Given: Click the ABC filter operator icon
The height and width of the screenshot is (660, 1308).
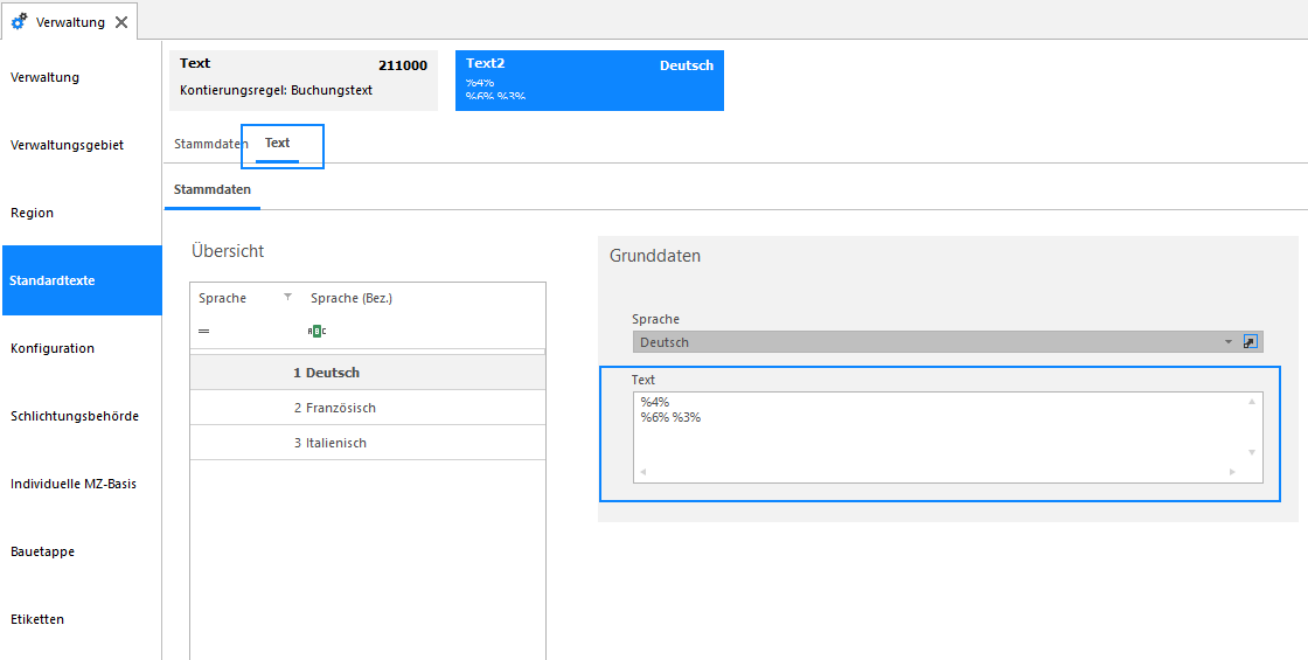Looking at the screenshot, I should [317, 331].
